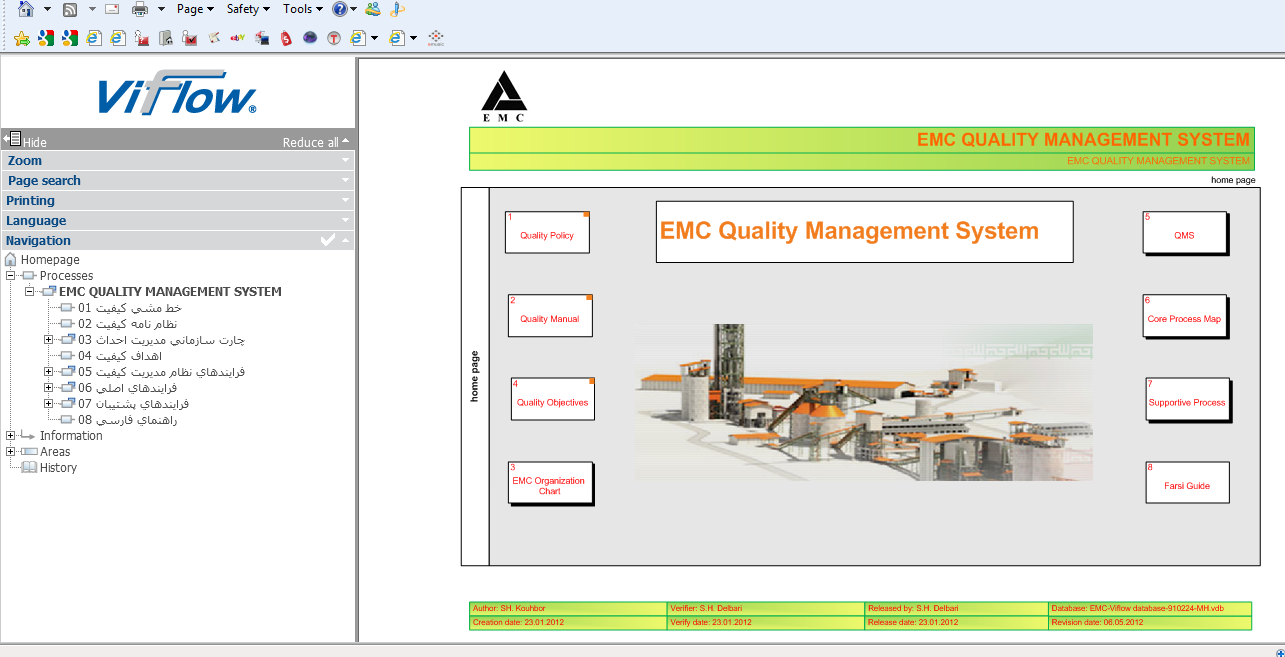Open the EMC Organization Chart box
Screen dimensions: 1285x657
tap(550, 483)
